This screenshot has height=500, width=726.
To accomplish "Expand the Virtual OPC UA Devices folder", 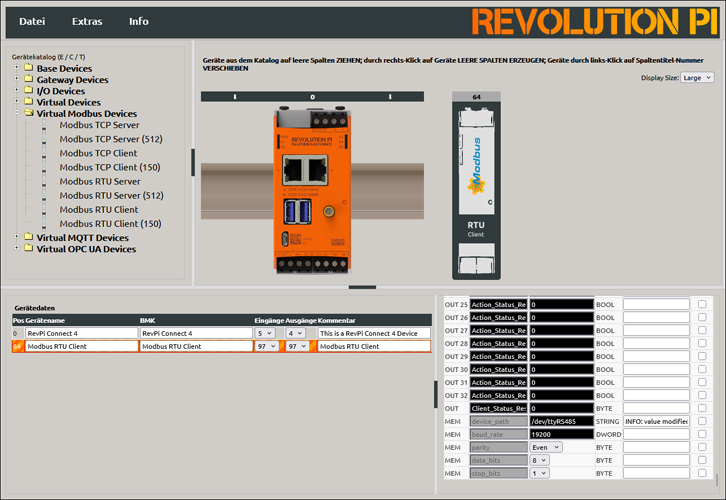I will 17,248.
